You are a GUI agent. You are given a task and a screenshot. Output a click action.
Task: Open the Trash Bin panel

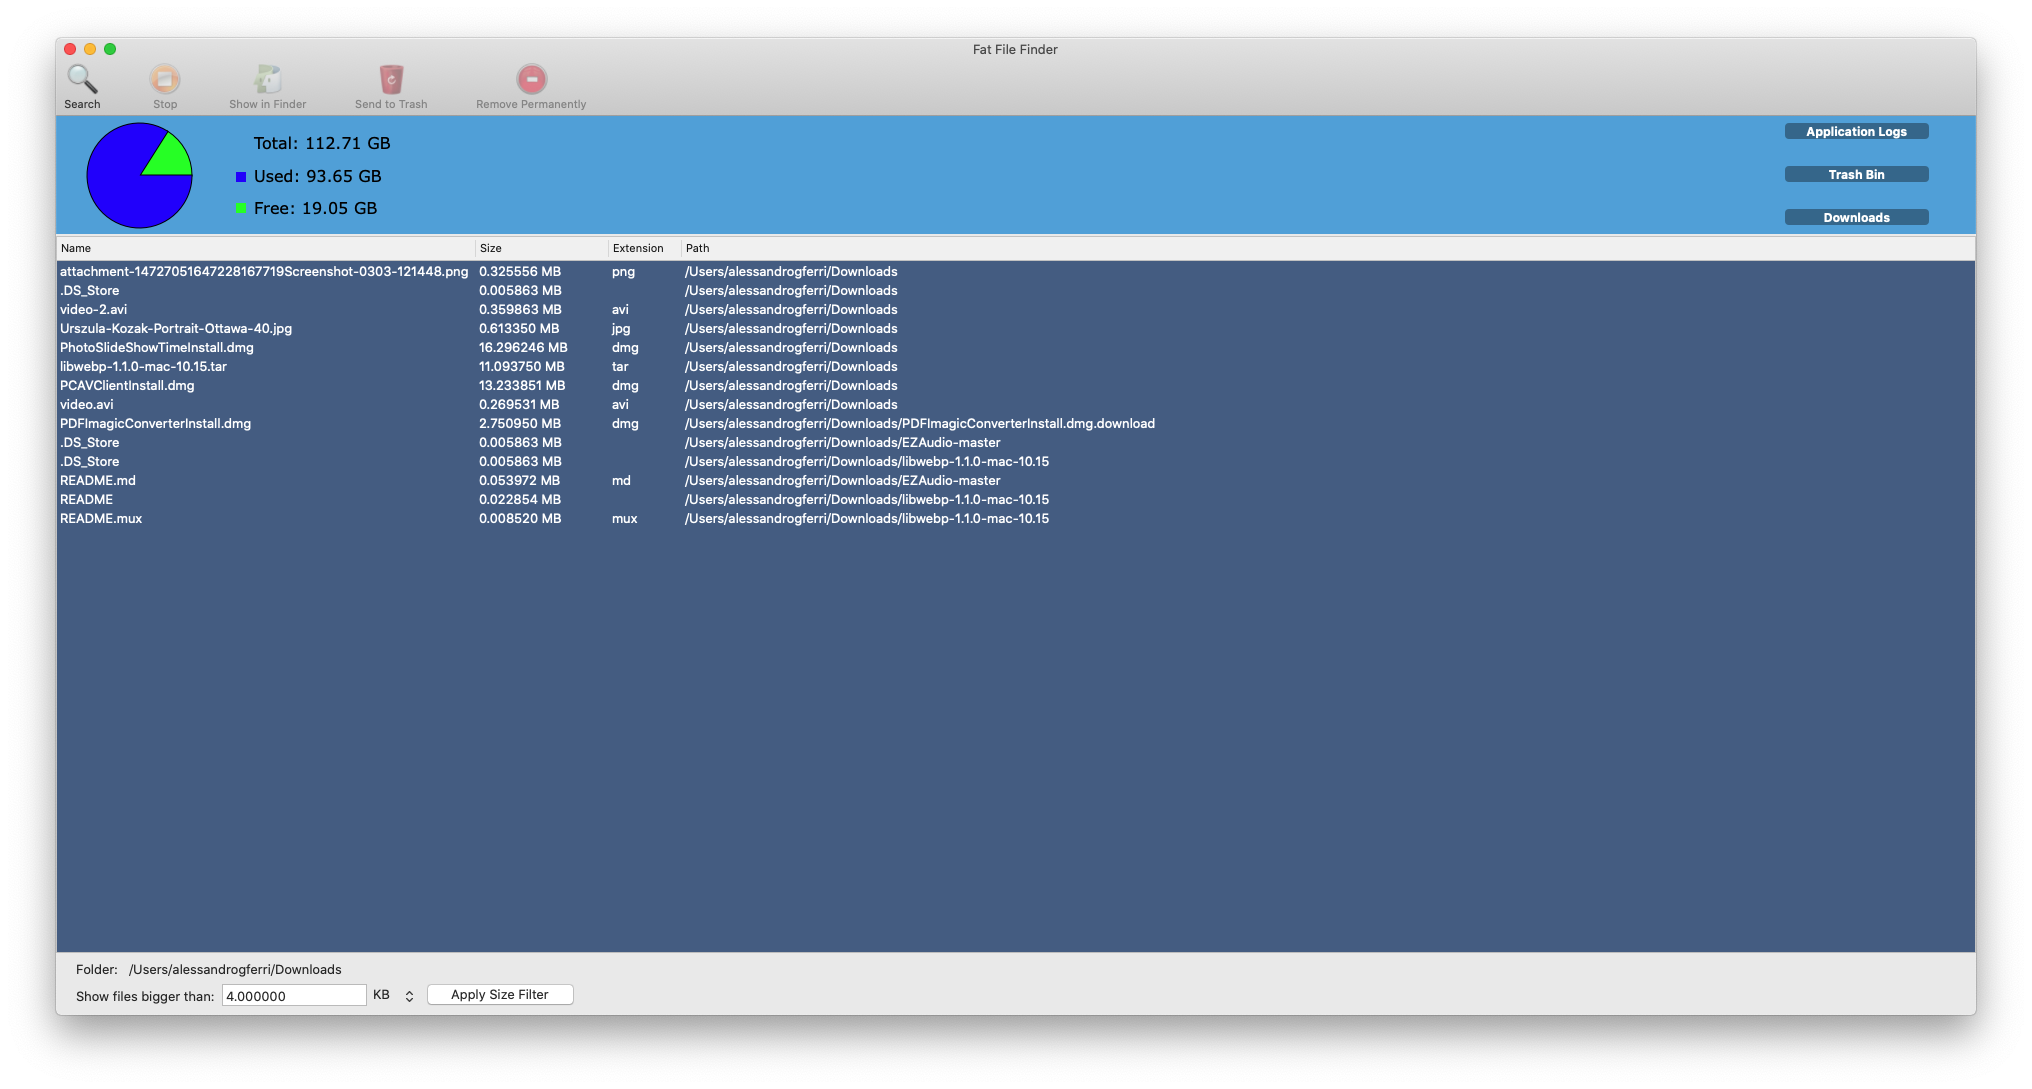pos(1857,173)
